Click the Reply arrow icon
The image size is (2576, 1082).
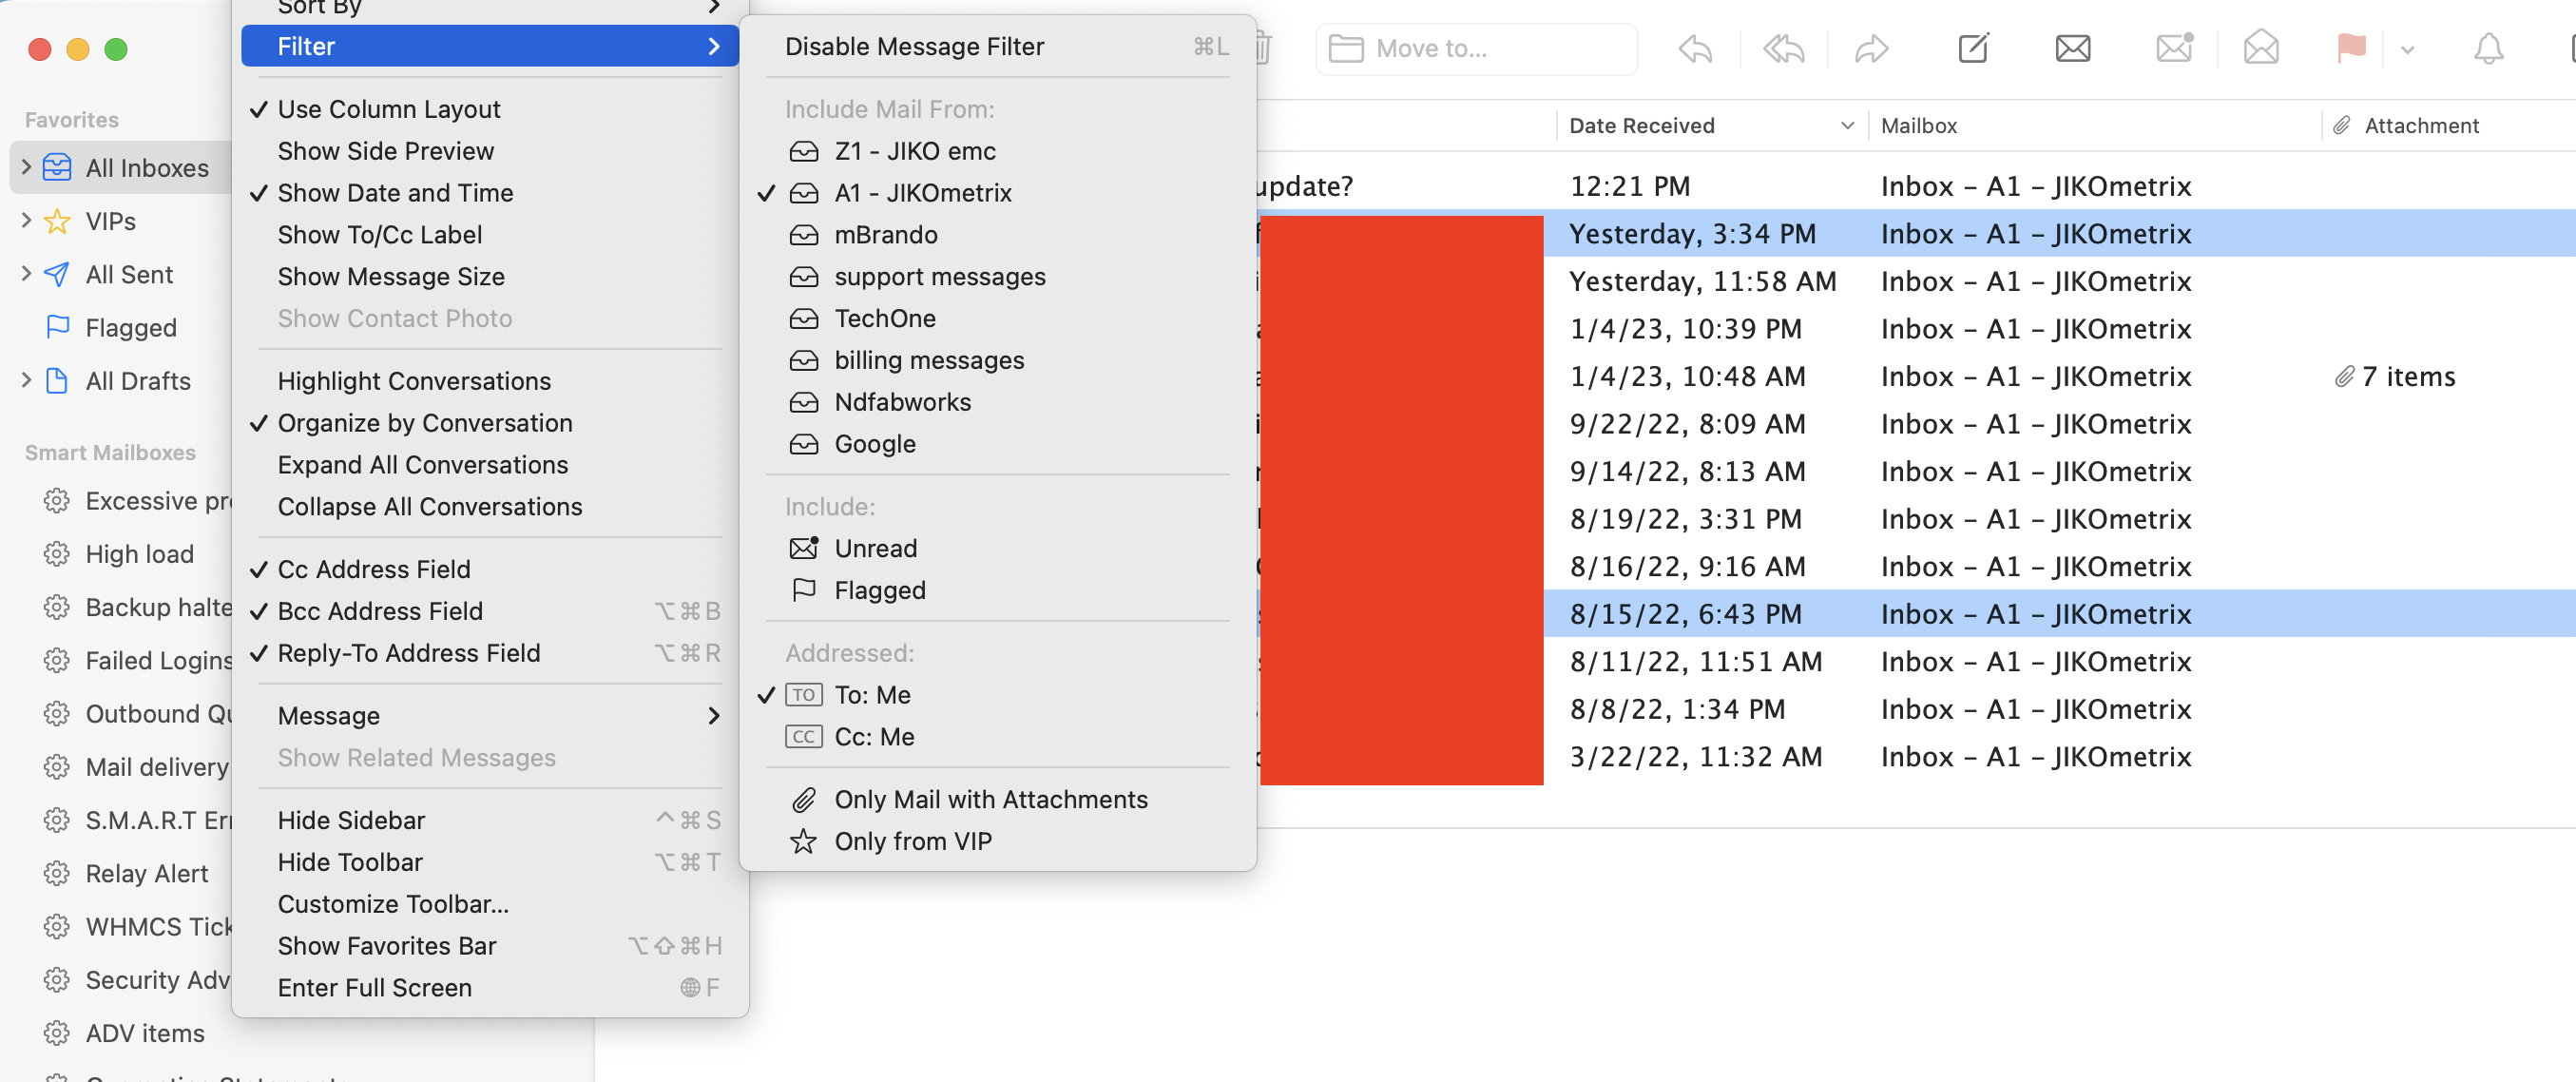tap(1694, 48)
